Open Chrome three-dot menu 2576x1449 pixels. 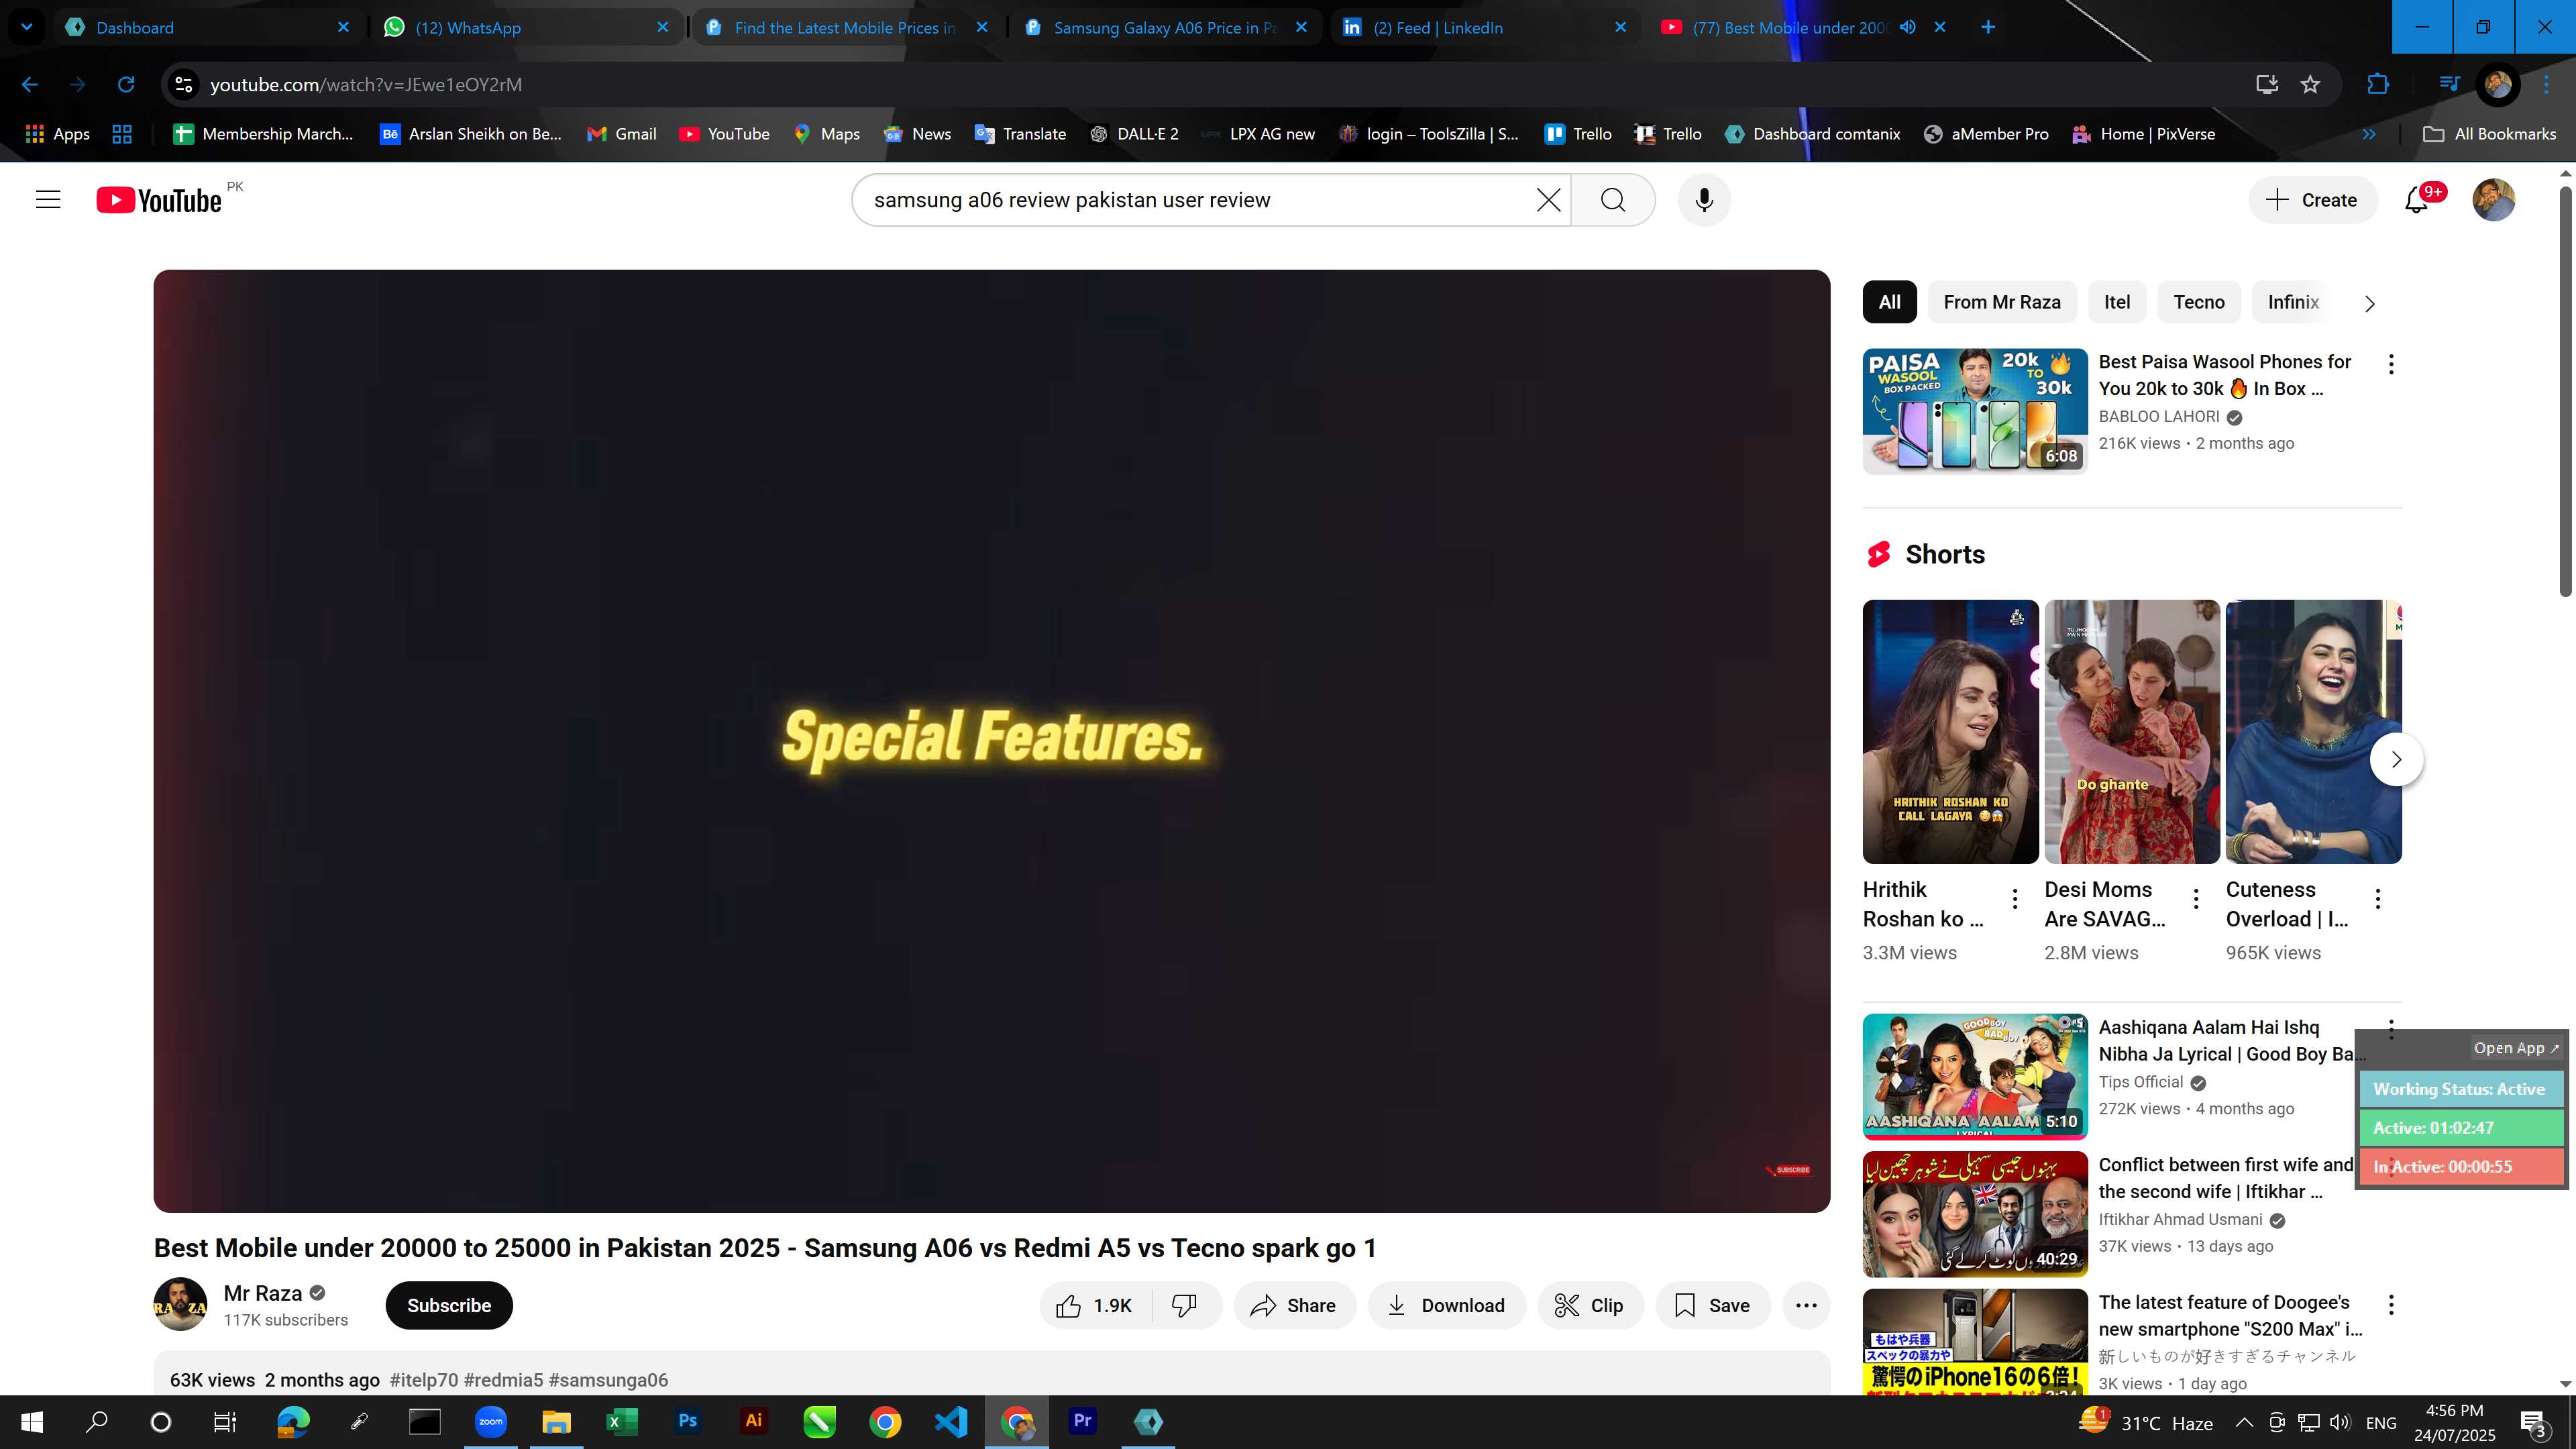pos(2547,85)
